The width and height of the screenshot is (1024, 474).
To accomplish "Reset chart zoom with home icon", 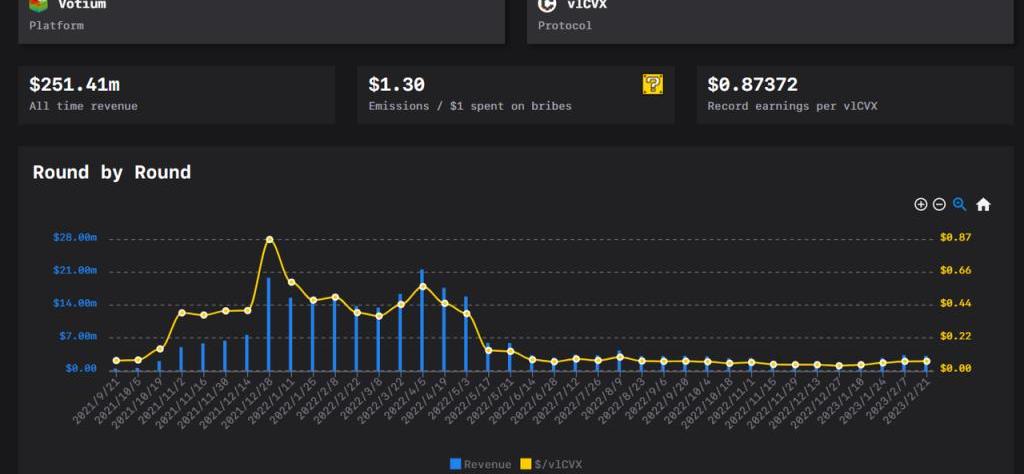I will pos(983,204).
